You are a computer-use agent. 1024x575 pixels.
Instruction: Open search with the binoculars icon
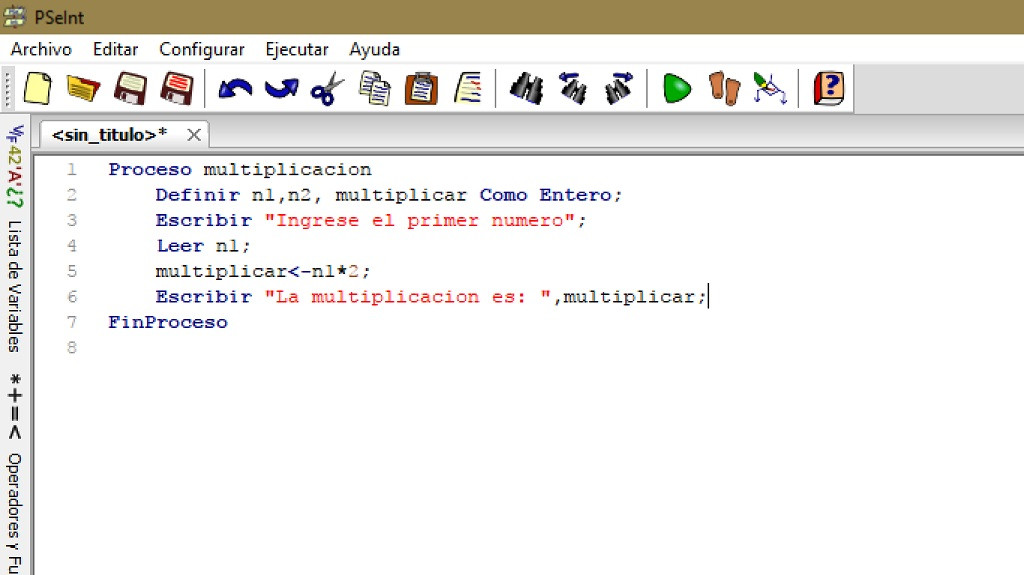pyautogui.click(x=526, y=88)
